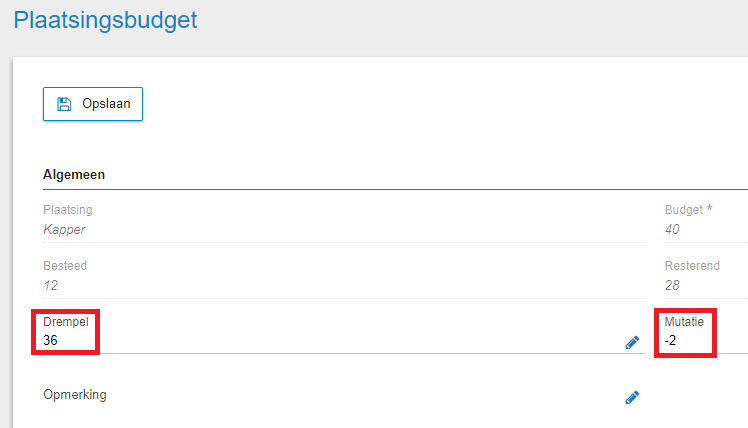Select the Plaatsing value Kapper
Image resolution: width=748 pixels, height=428 pixels.
tap(64, 230)
